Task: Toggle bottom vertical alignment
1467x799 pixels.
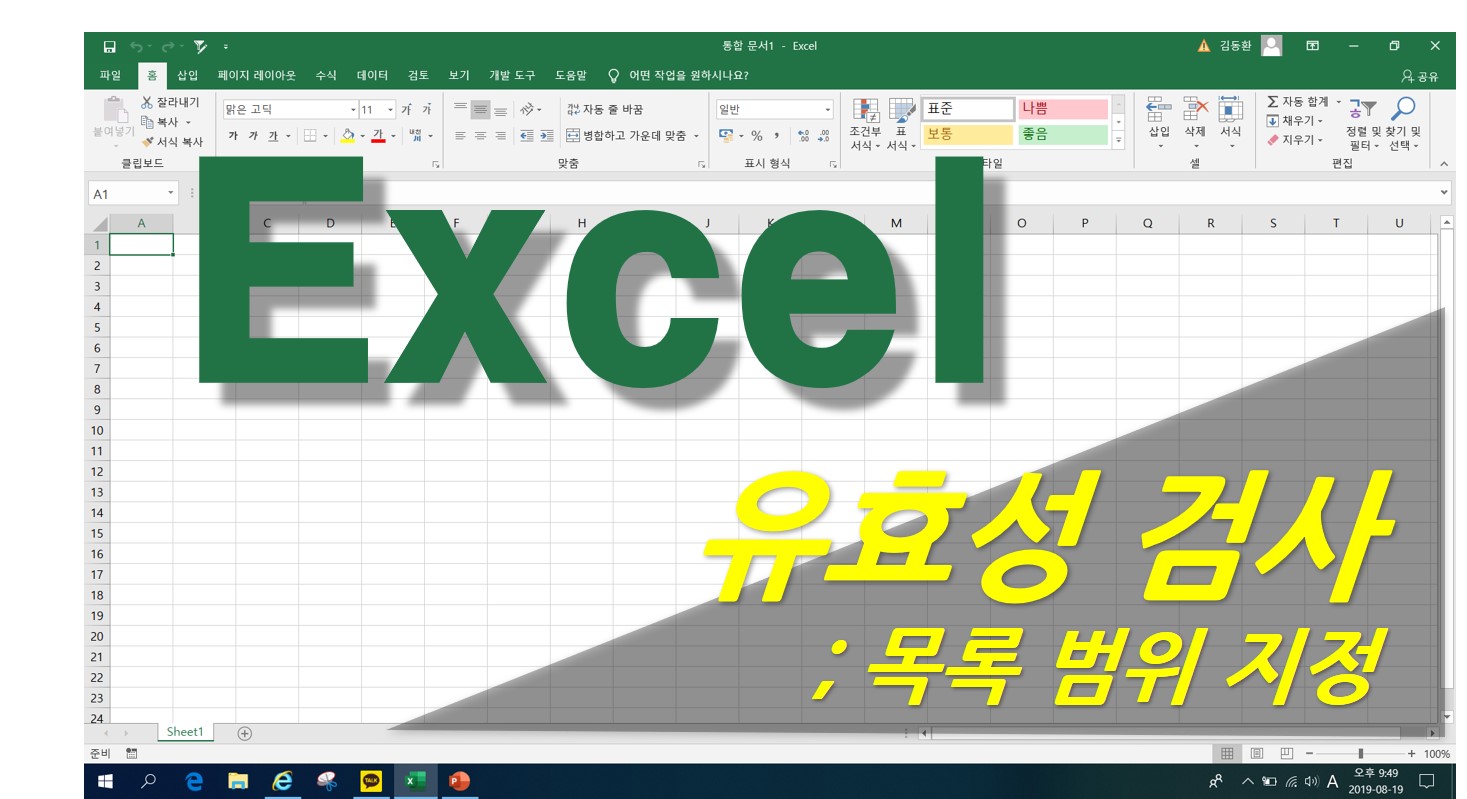Action: pos(500,109)
